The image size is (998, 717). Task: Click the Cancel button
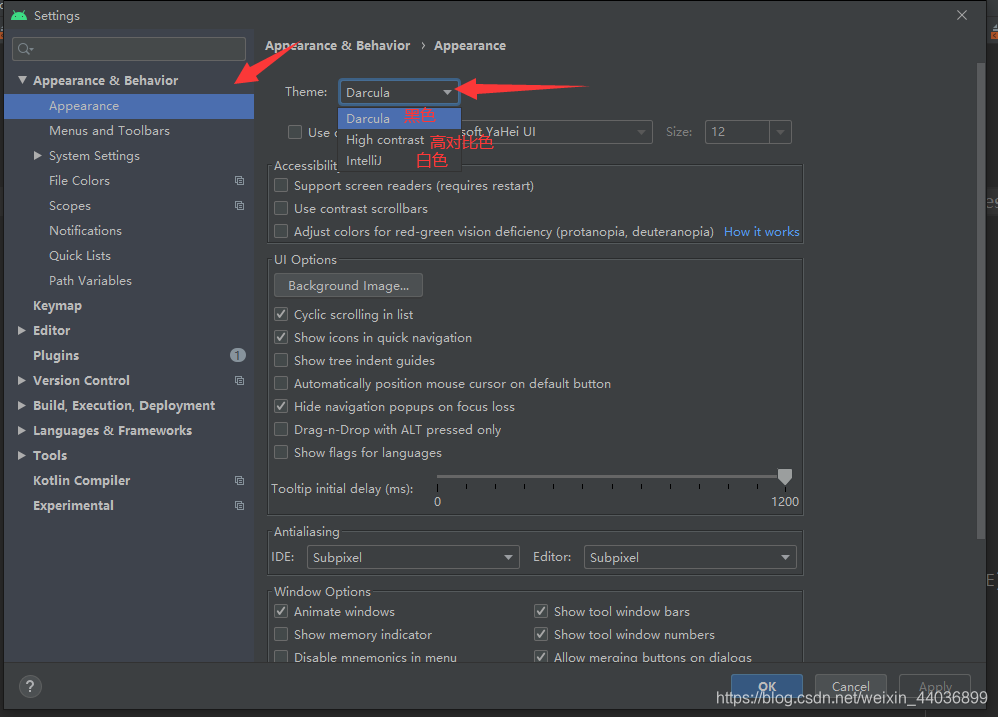[850, 686]
